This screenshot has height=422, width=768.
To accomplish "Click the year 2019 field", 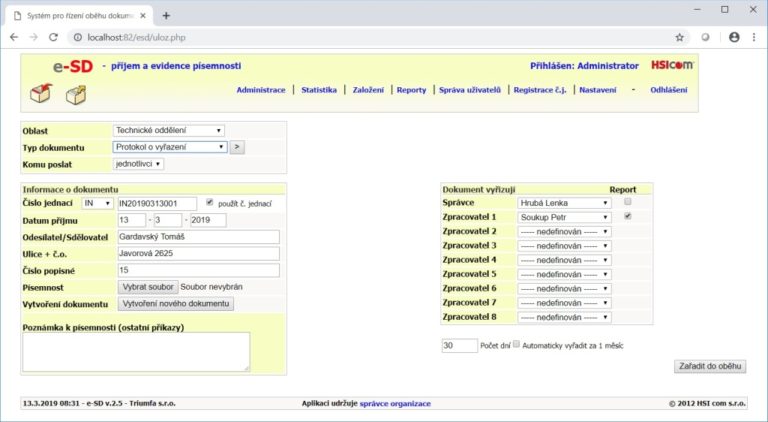I will pyautogui.click(x=208, y=220).
